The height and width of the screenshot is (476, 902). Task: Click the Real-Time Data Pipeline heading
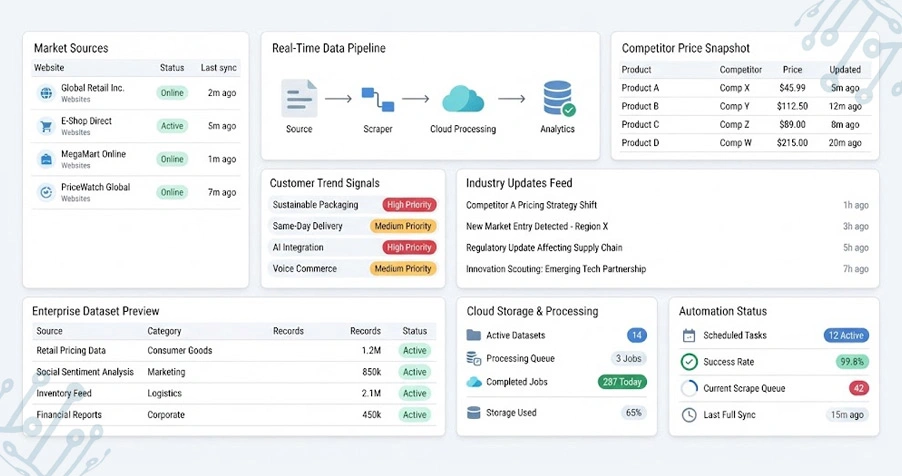coord(328,48)
